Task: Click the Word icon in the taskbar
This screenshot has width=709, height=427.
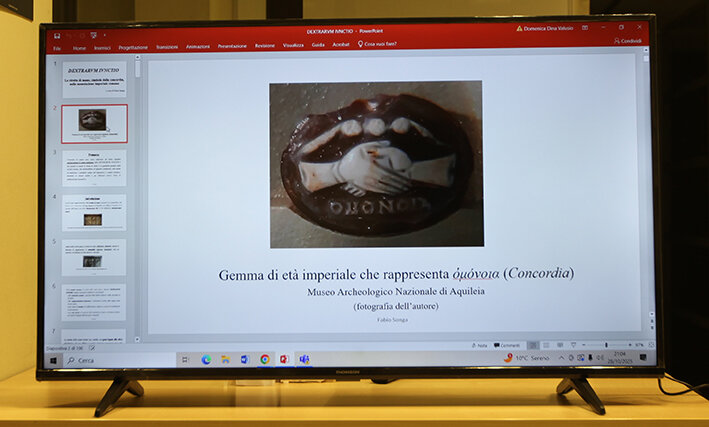Action: coord(244,359)
